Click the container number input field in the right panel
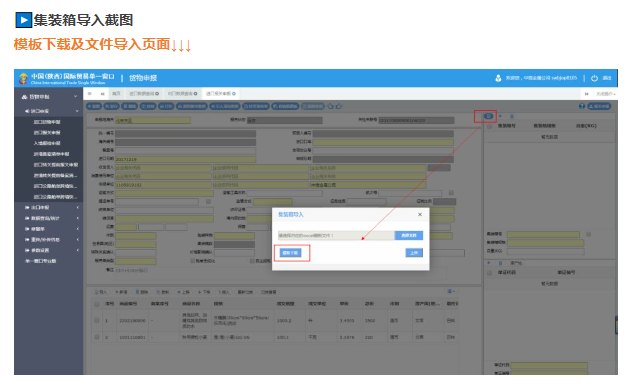 coord(543,234)
